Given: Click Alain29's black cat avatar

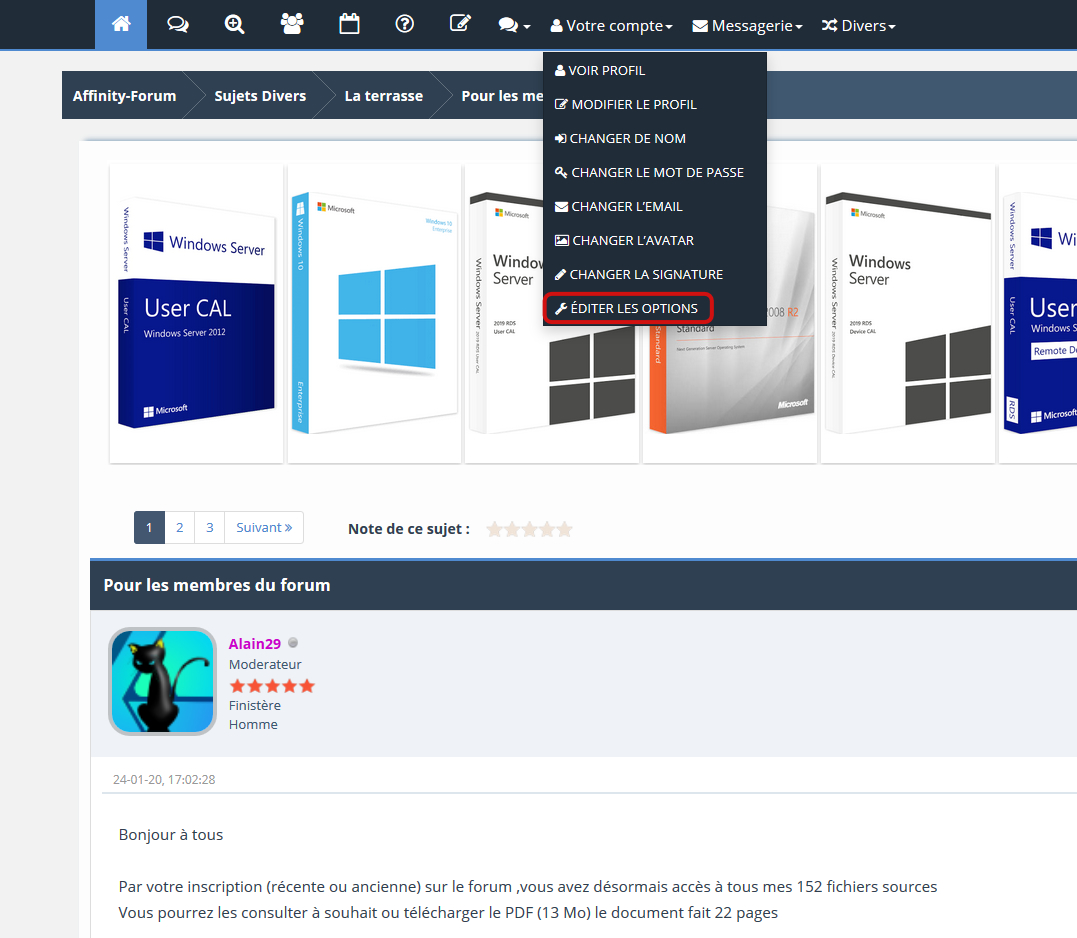Looking at the screenshot, I should (163, 681).
